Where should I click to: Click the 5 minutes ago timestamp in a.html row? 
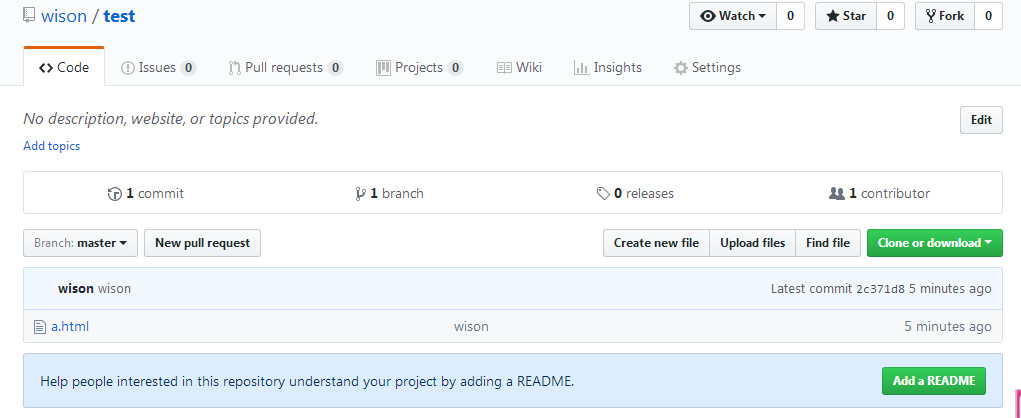[x=948, y=326]
